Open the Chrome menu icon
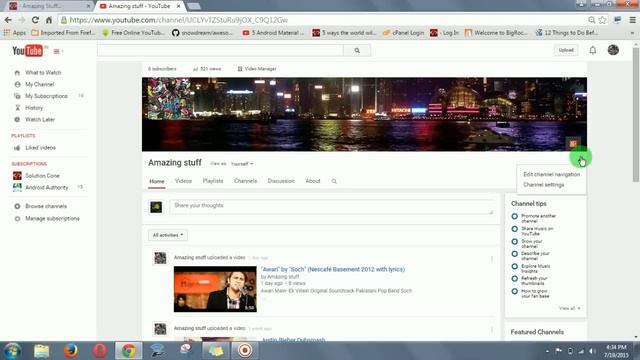 click(x=632, y=20)
